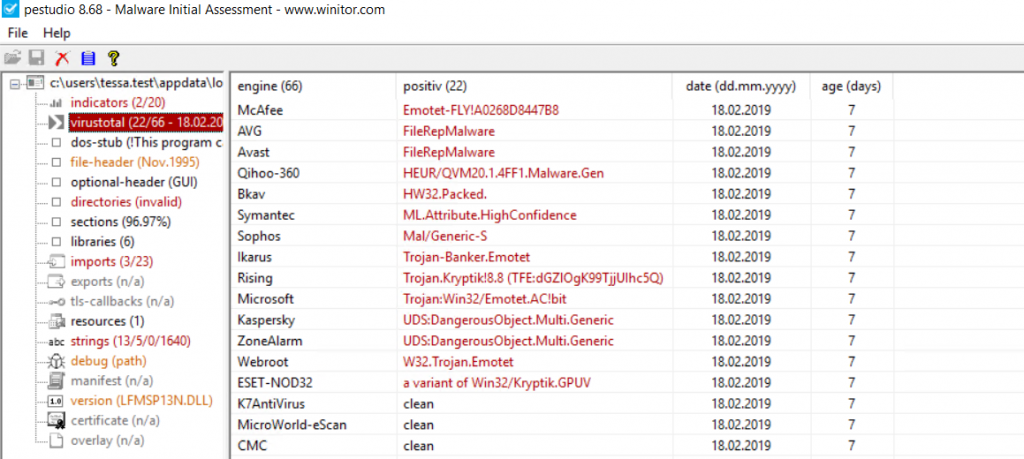
Task: Open file toolbar icon
Action: click(12, 58)
